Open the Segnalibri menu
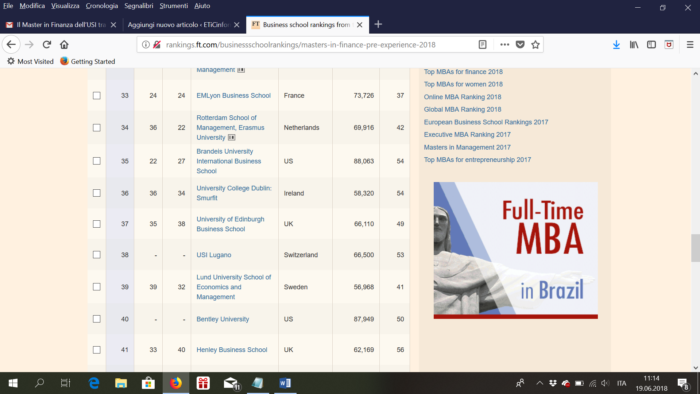Screen dimensions: 700x394 tap(139, 6)
